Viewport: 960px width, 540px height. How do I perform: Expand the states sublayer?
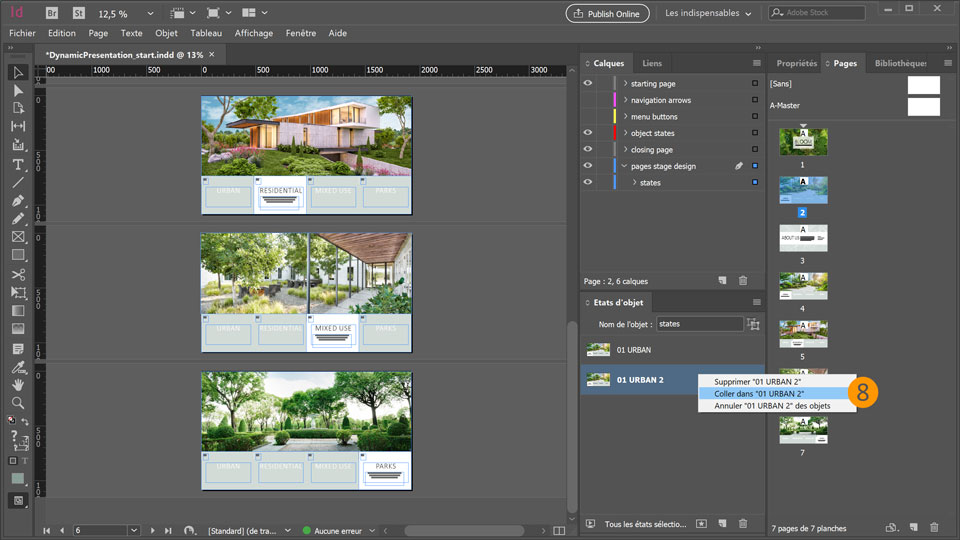click(x=634, y=182)
